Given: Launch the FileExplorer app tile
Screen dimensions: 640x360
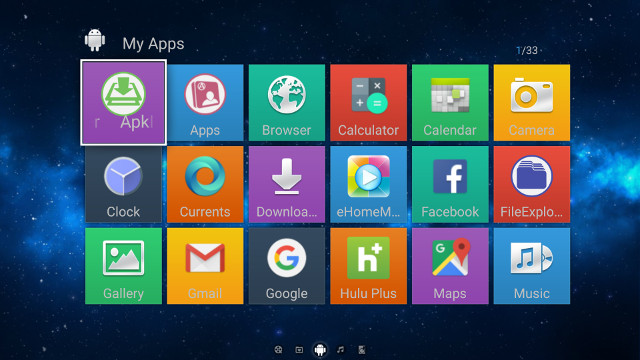Looking at the screenshot, I should pyautogui.click(x=531, y=184).
